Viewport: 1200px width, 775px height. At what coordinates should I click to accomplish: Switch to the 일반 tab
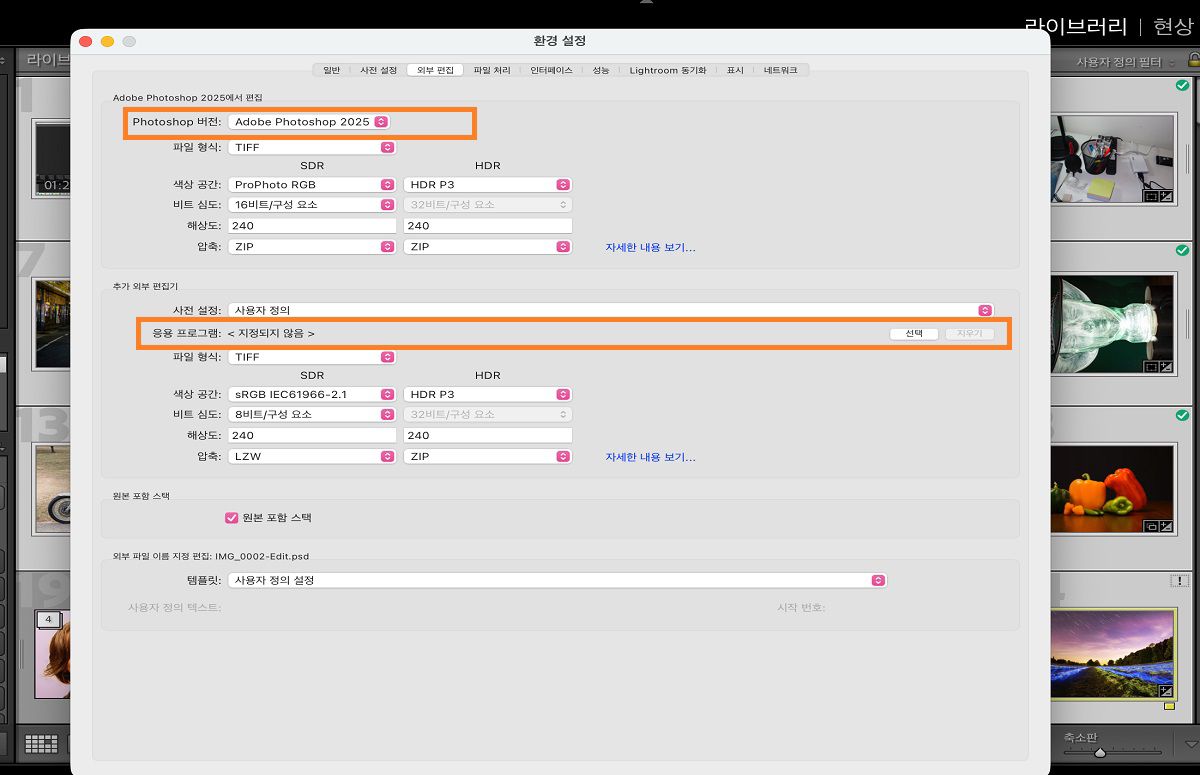tap(332, 70)
